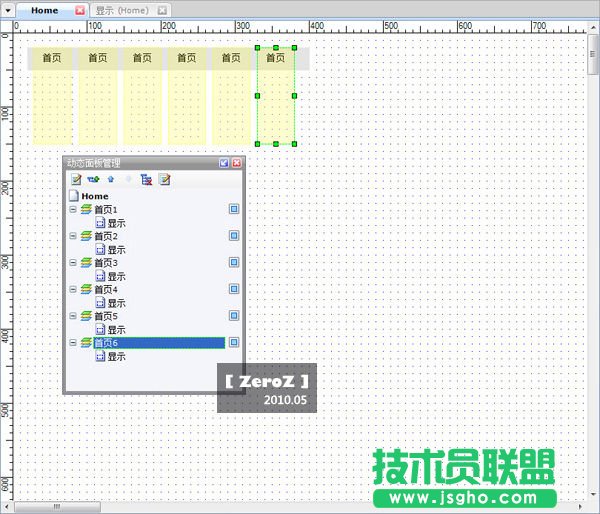
Task: Click the vertical scrollbar thumb
Action: 593,54
